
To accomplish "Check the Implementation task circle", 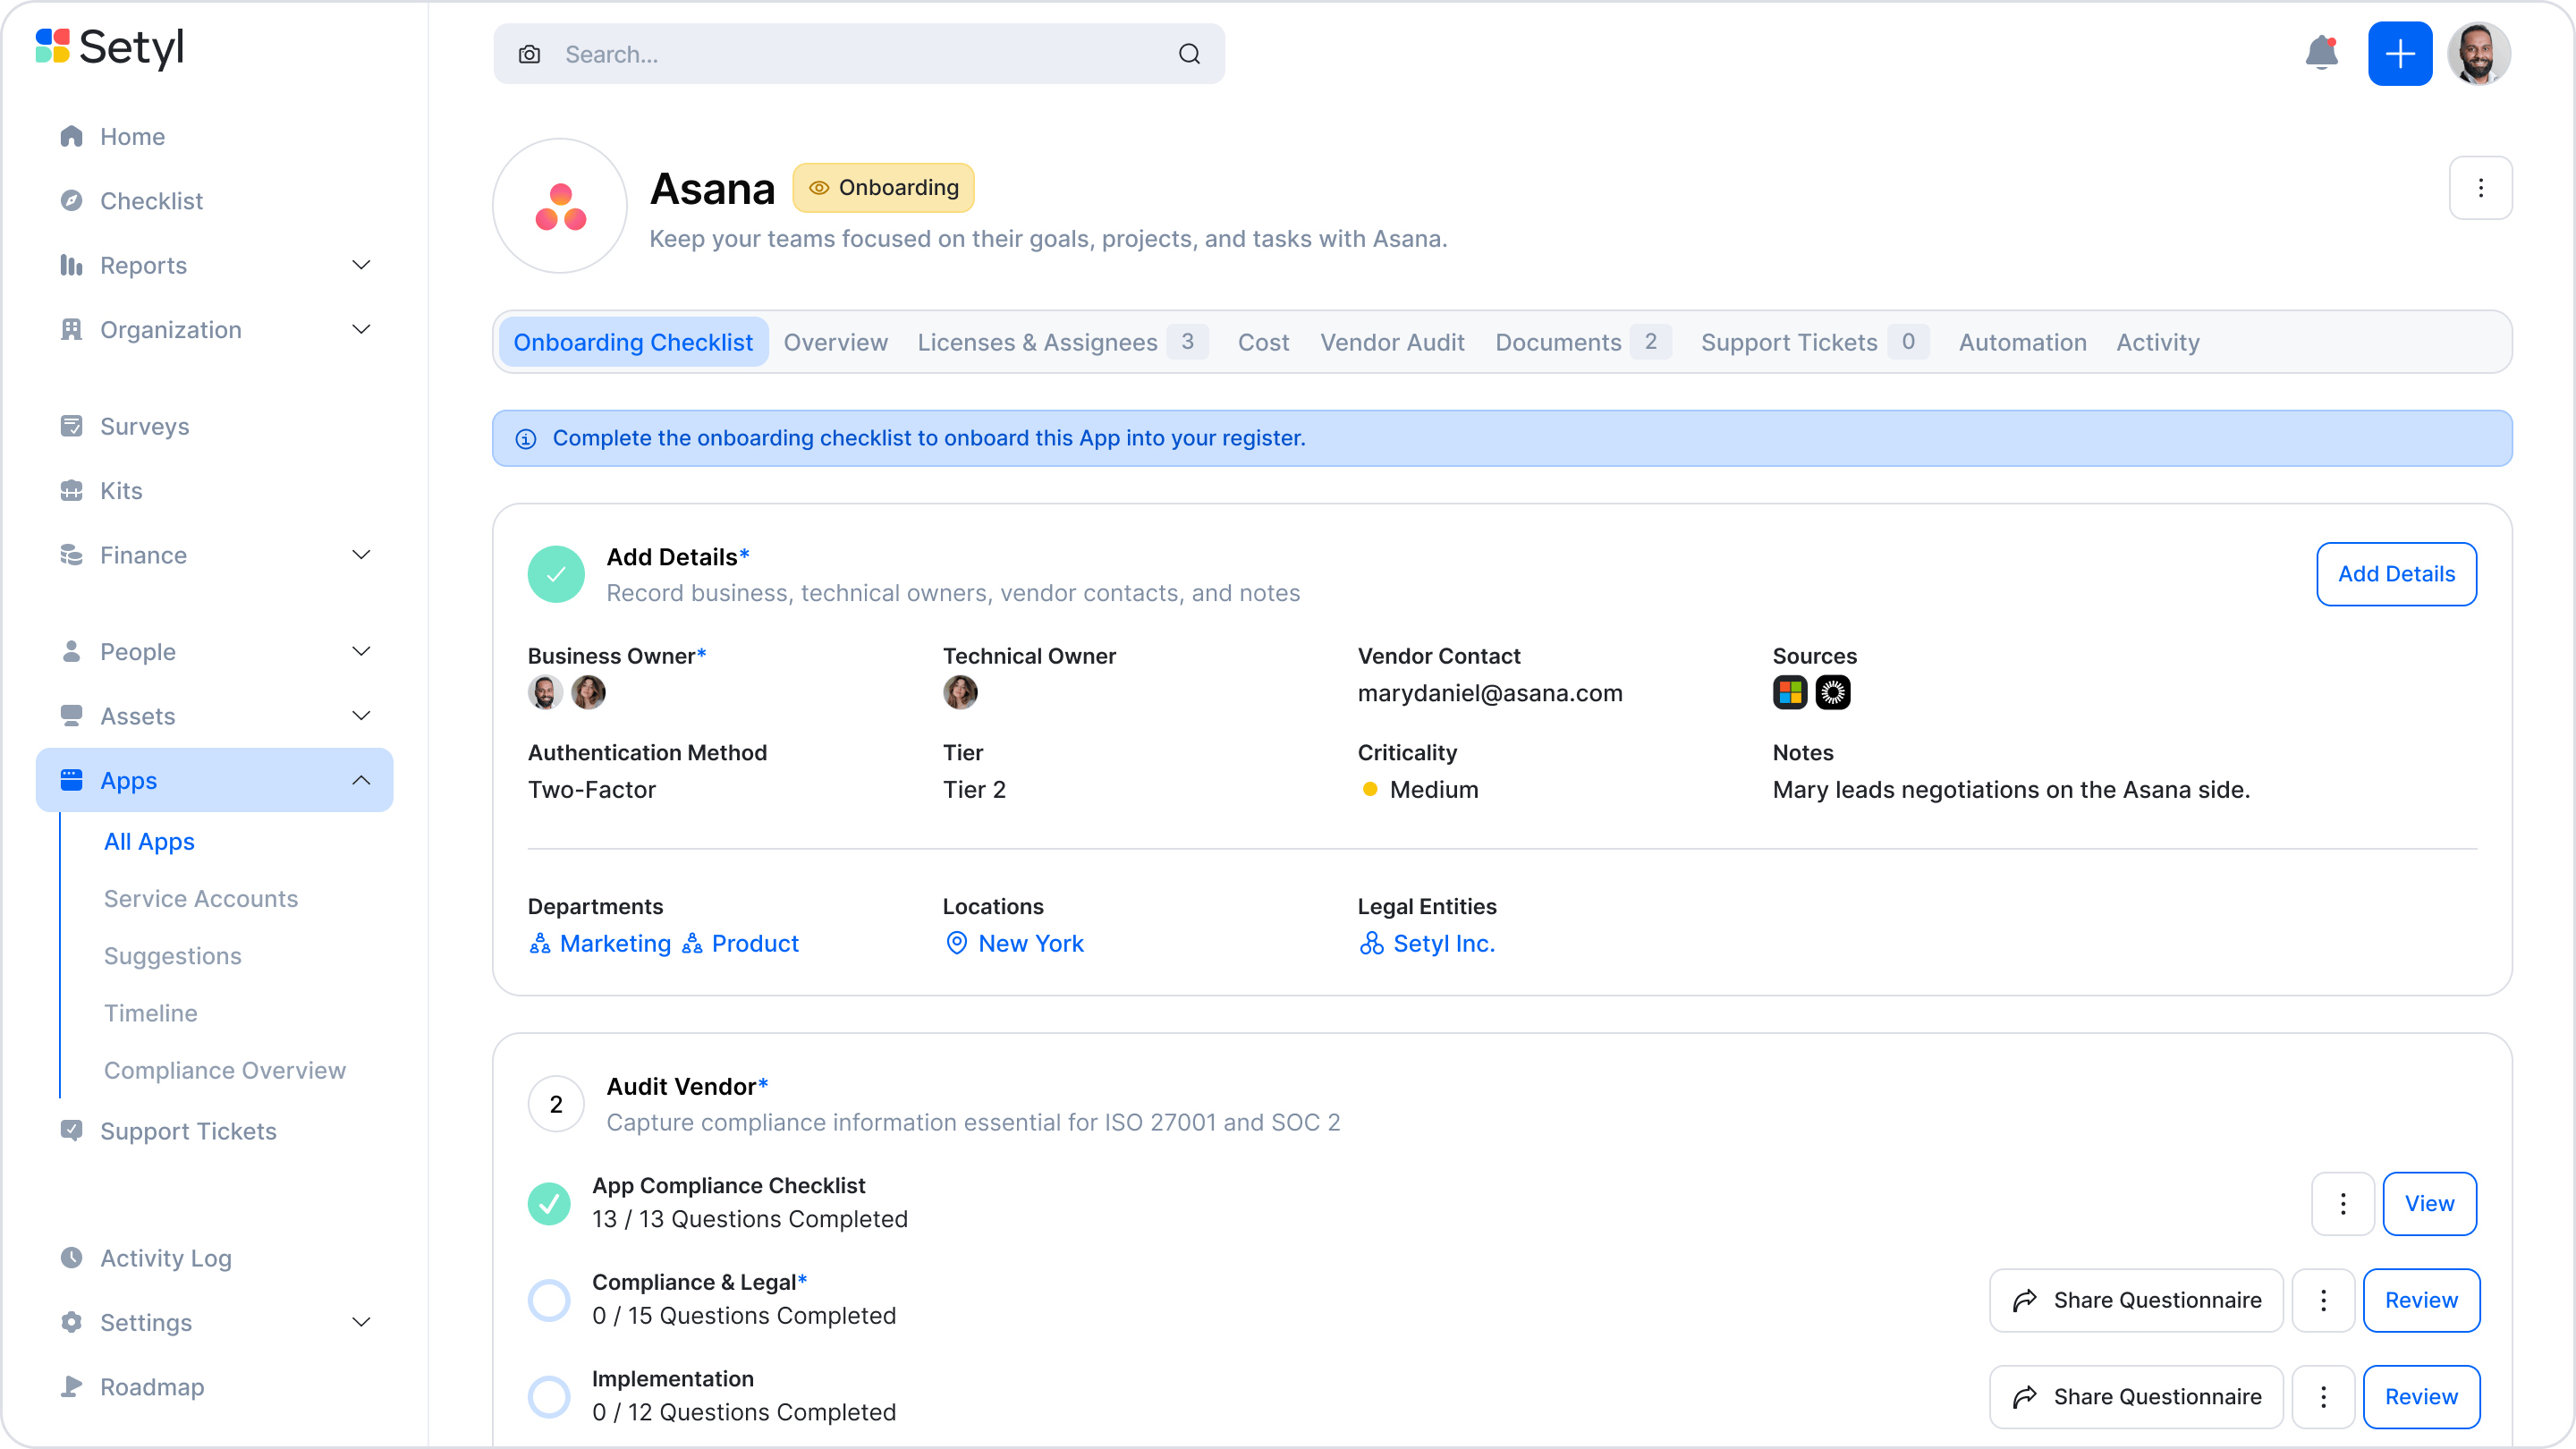I will (x=549, y=1396).
